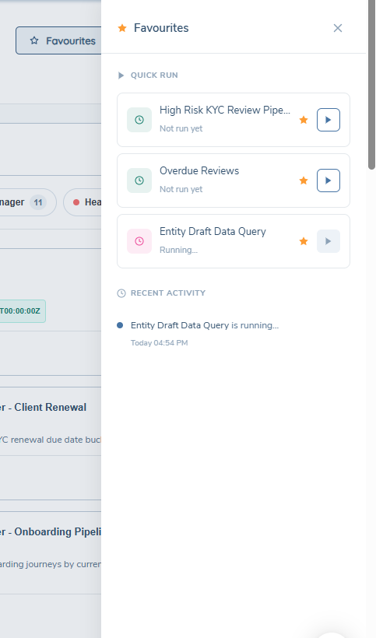Click the pink clock icon of Entity Draft Data Query
Image resolution: width=376 pixels, height=638 pixels.
139,241
